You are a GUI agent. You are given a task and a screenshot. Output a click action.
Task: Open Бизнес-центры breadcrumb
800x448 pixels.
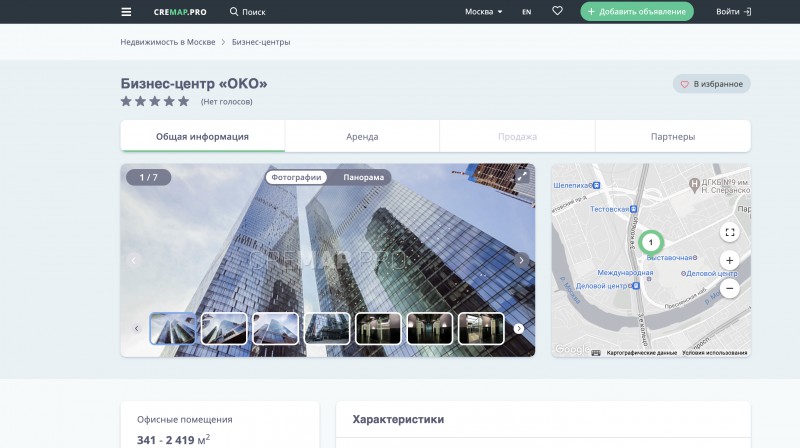[x=261, y=42]
